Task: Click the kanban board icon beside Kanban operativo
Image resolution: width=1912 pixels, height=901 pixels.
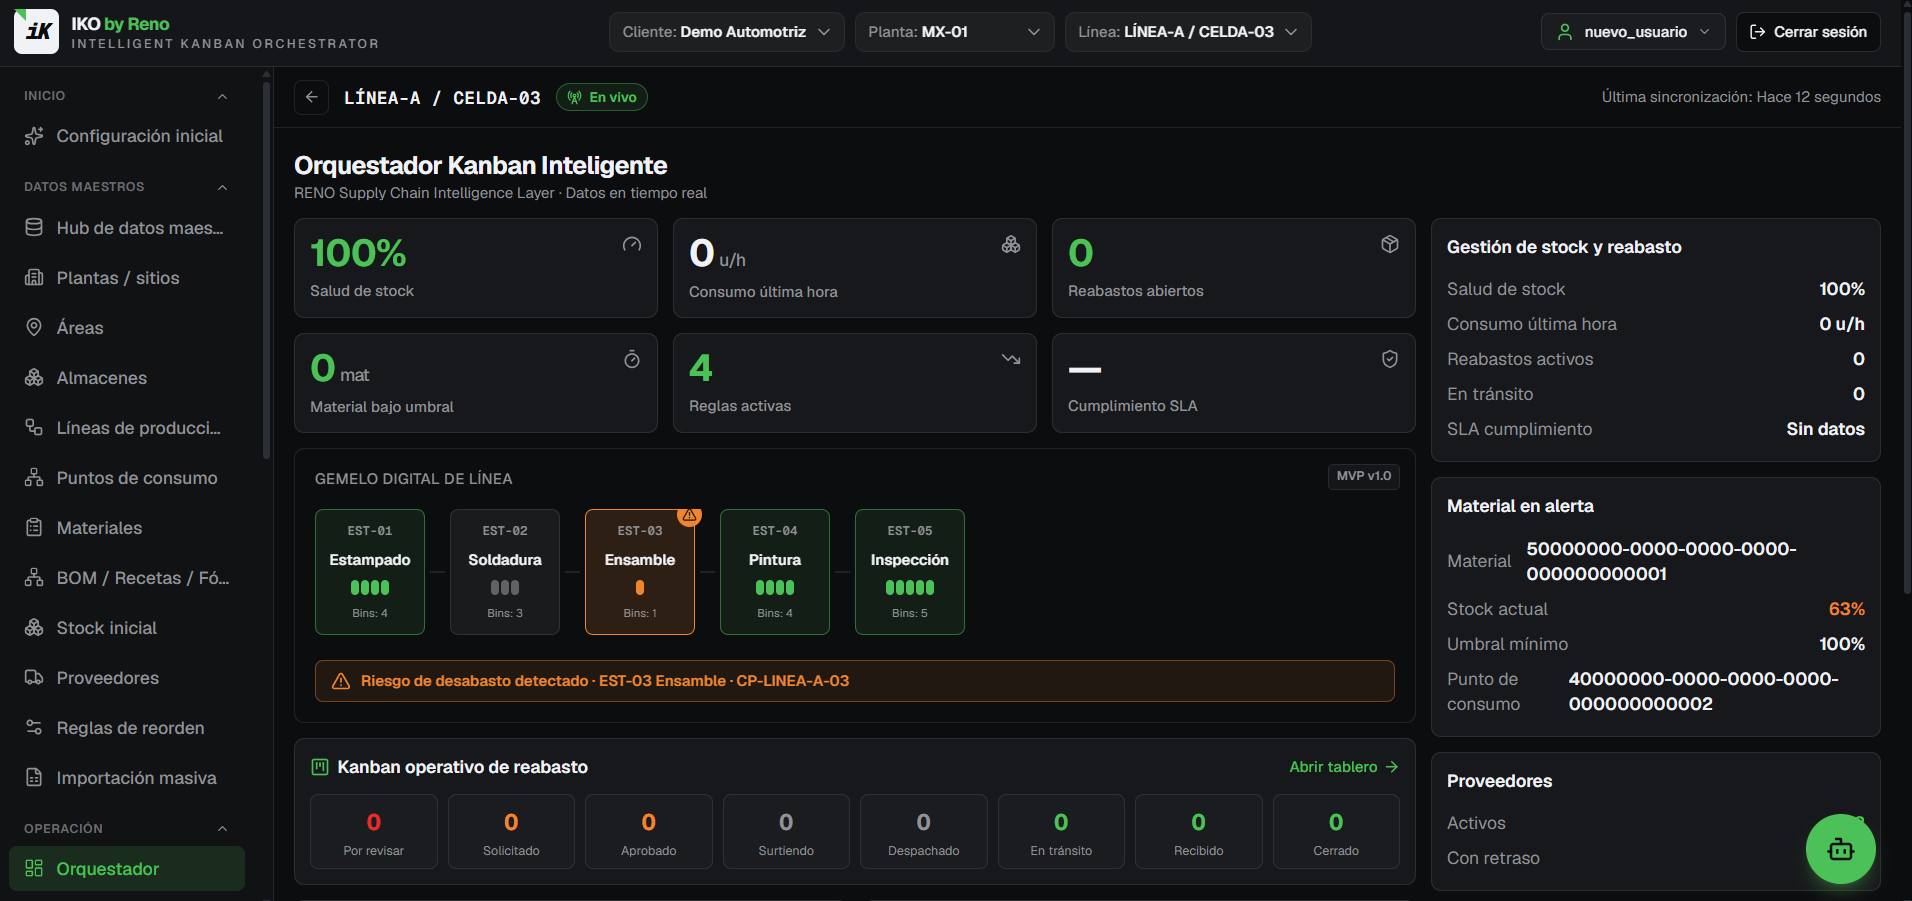Action: coord(320,767)
